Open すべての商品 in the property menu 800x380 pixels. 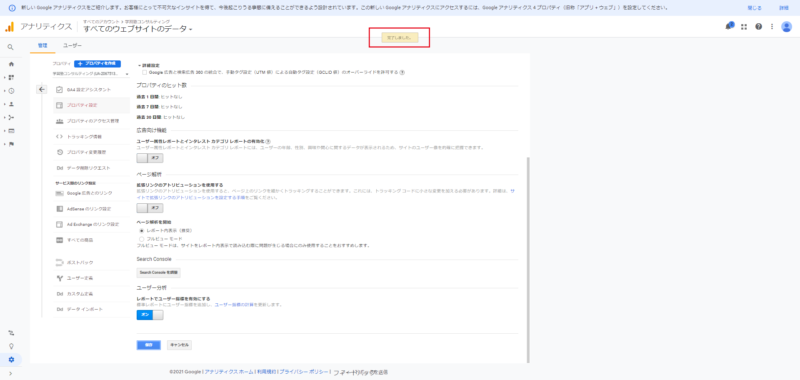(80, 240)
